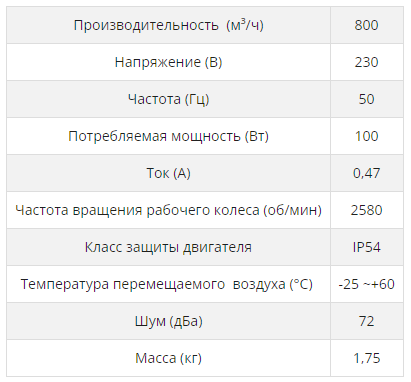Select the 72 noise value
The image size is (411, 382).
(x=366, y=321)
